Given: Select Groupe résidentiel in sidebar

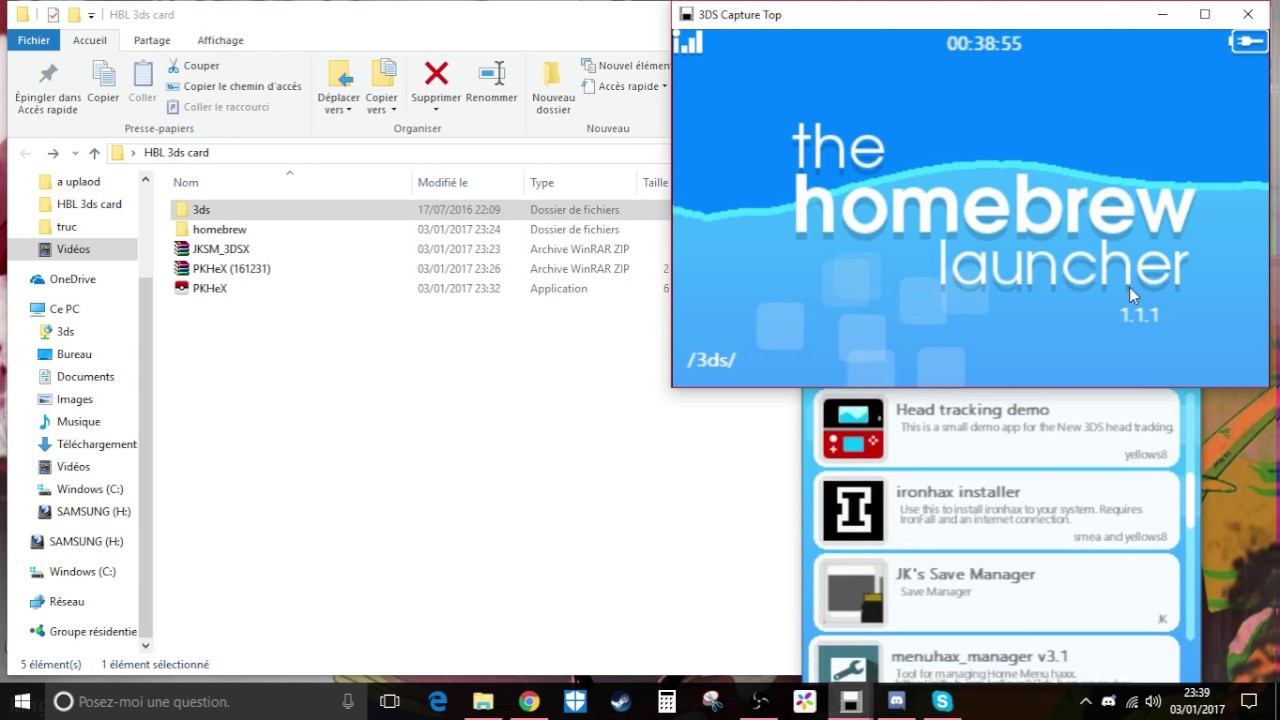Looking at the screenshot, I should click(93, 632).
